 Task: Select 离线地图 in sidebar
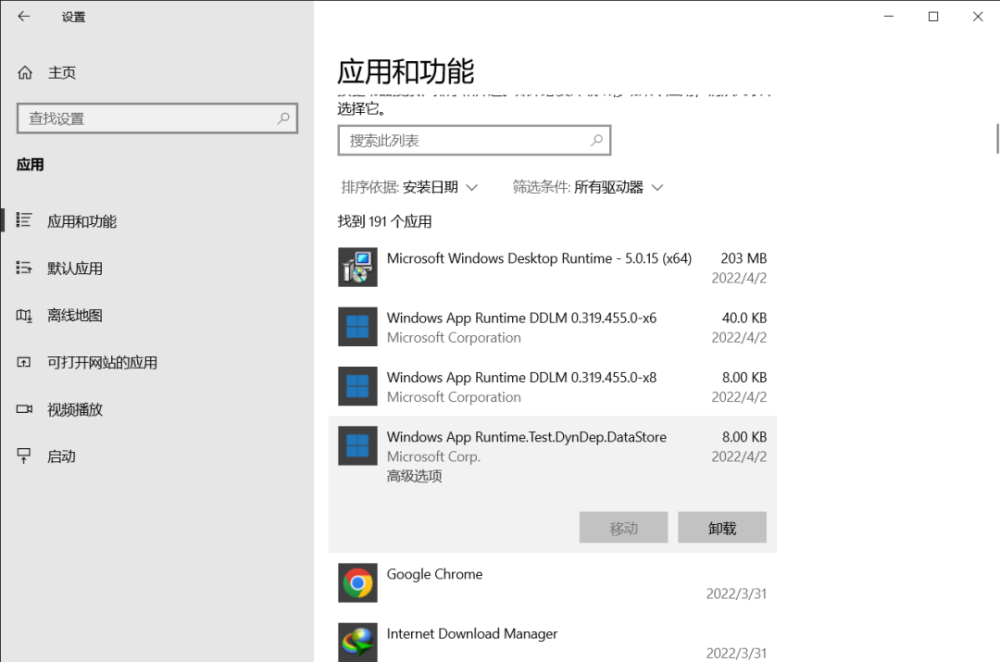coord(75,316)
